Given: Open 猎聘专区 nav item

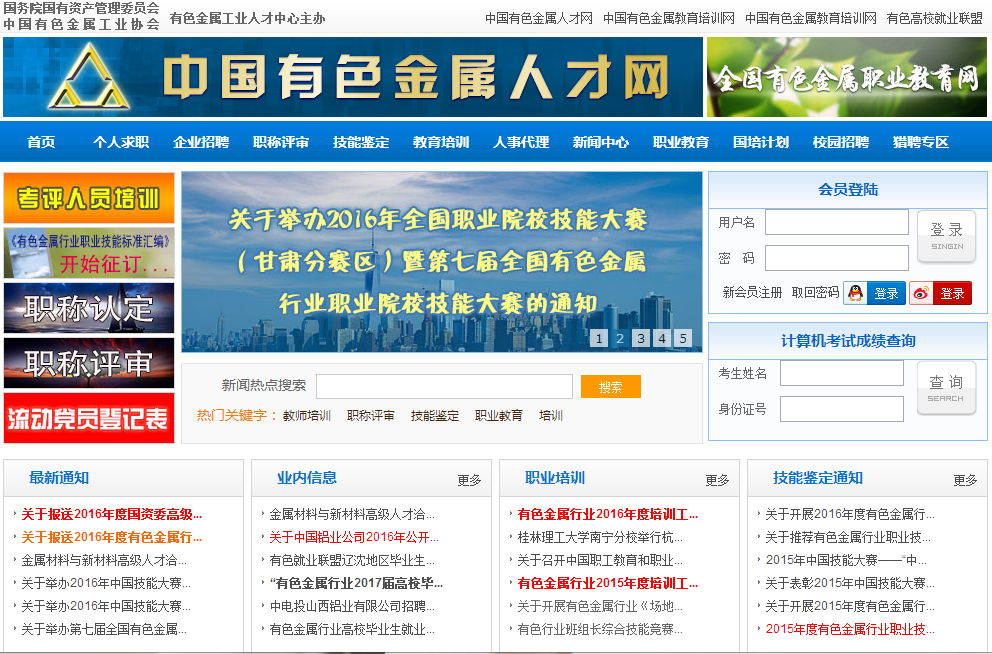Looking at the screenshot, I should tap(921, 142).
